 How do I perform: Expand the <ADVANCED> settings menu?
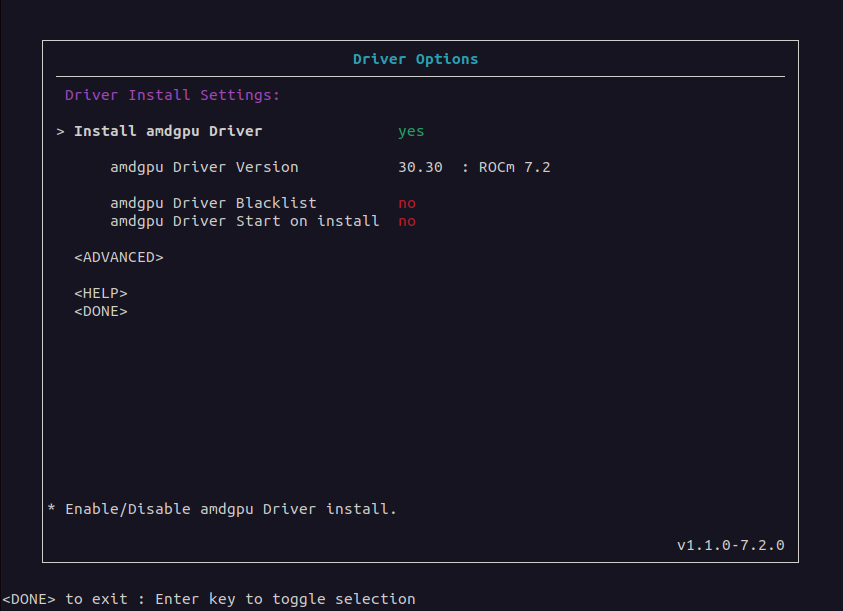119,257
